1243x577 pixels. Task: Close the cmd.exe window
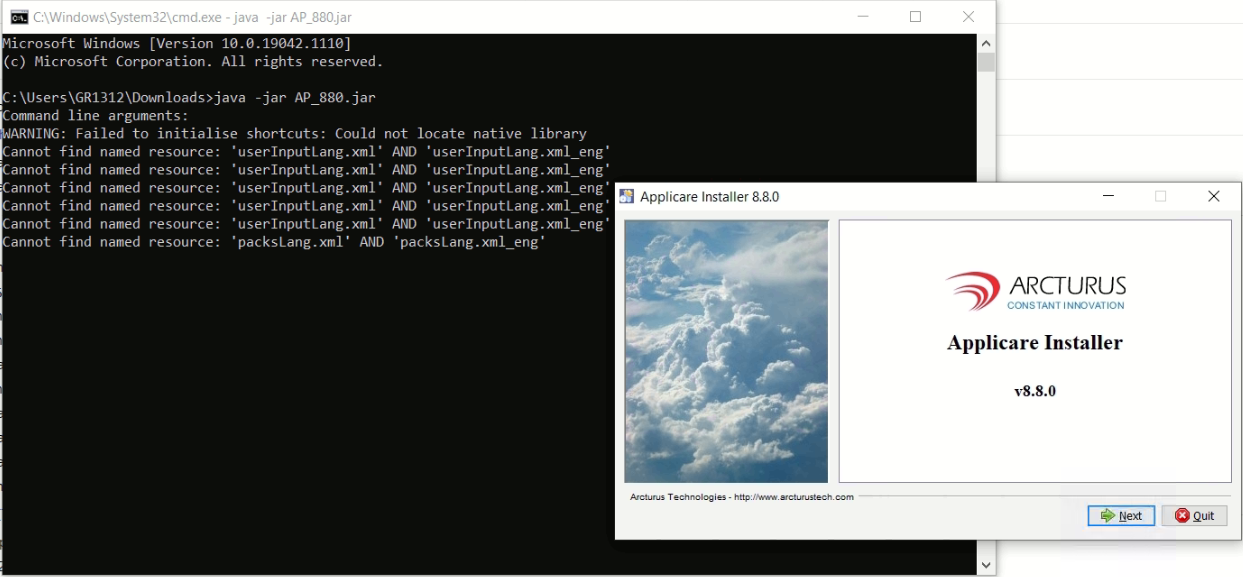[968, 17]
